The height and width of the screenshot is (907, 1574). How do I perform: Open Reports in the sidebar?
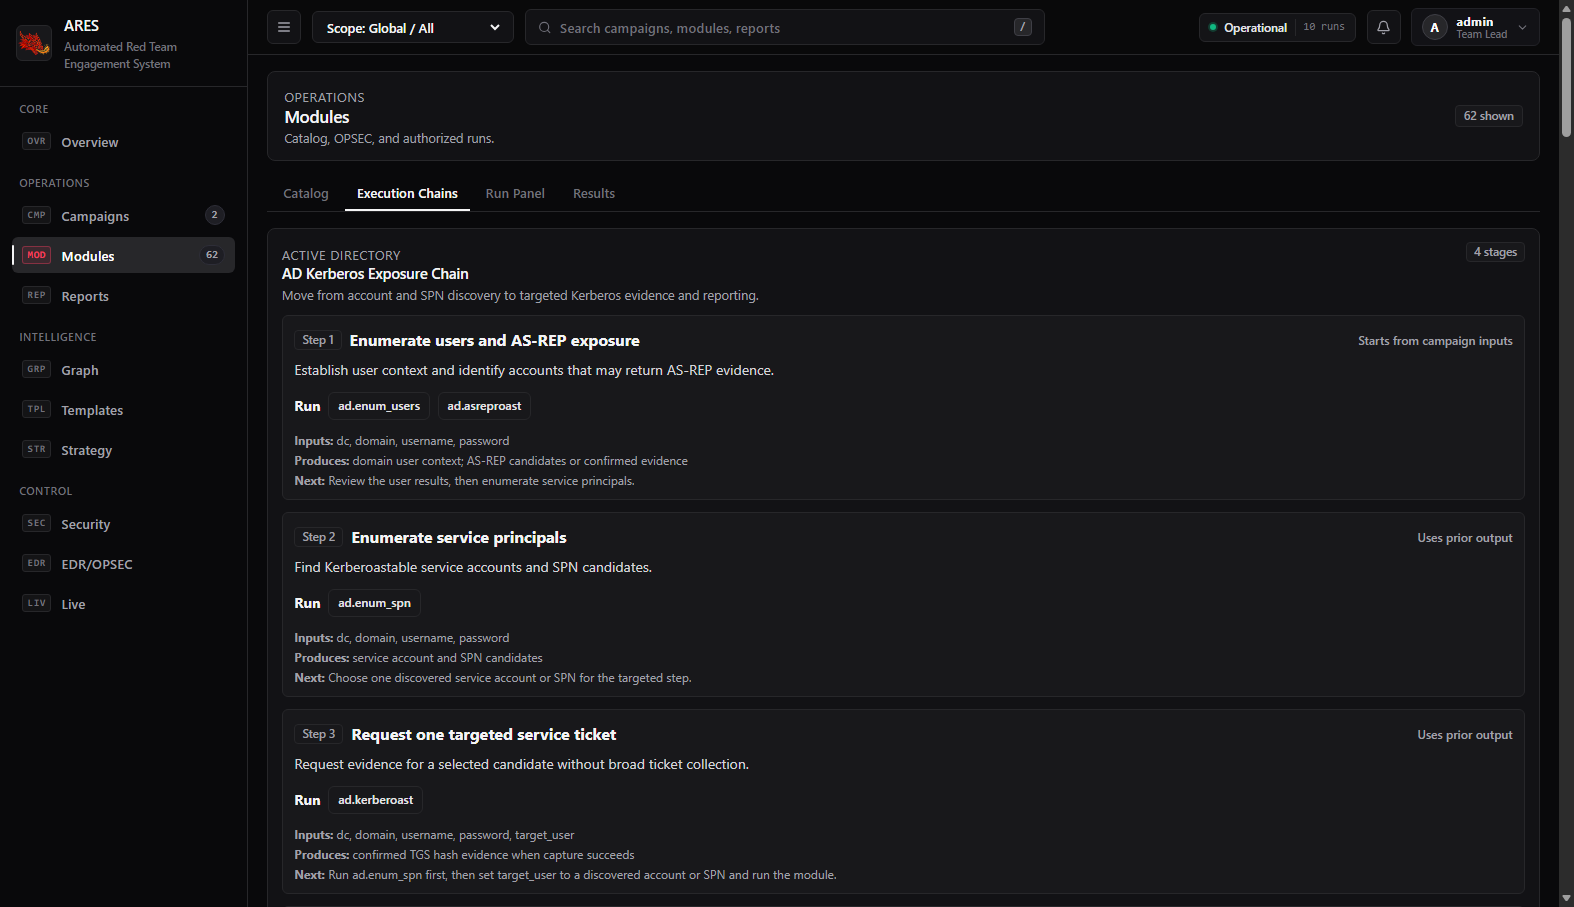pos(123,296)
